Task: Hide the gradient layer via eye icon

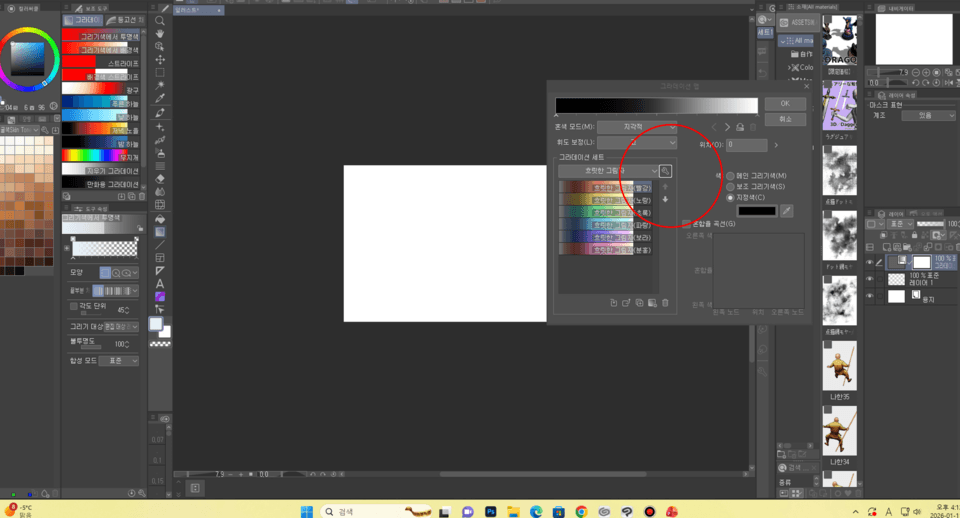Action: pos(869,263)
